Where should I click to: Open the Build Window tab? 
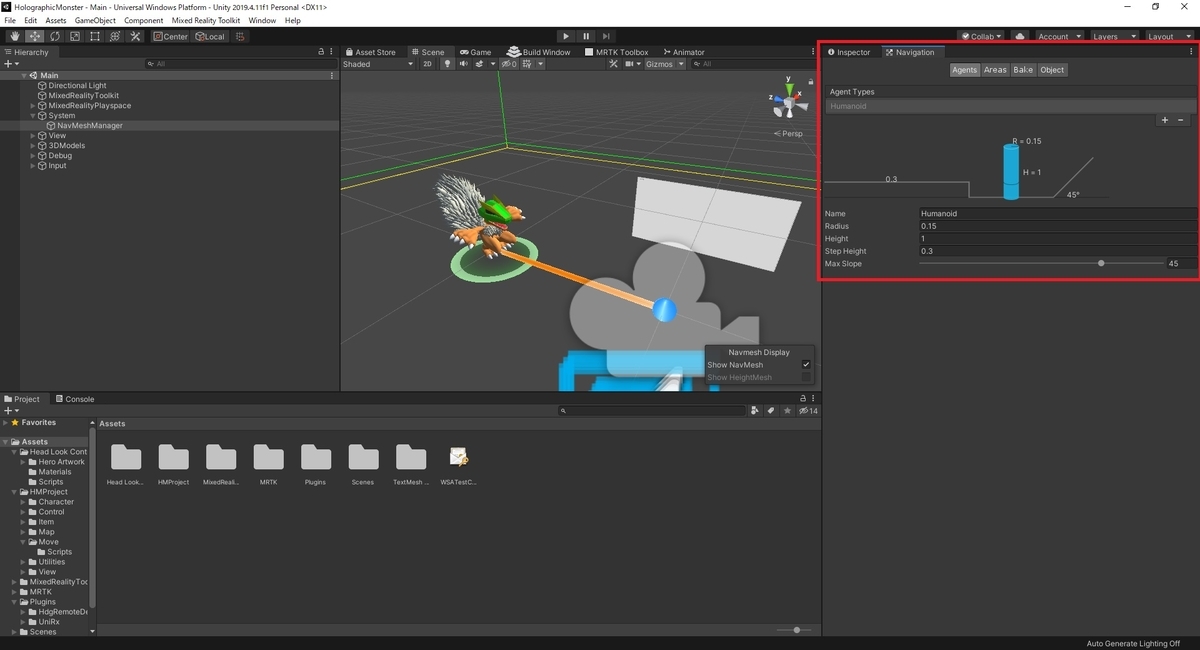click(540, 52)
